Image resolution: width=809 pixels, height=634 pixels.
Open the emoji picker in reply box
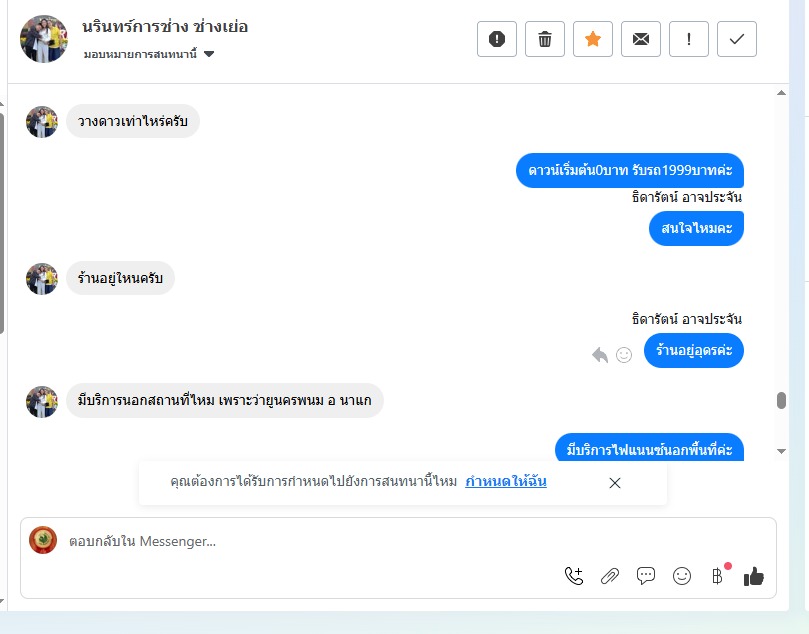point(682,576)
